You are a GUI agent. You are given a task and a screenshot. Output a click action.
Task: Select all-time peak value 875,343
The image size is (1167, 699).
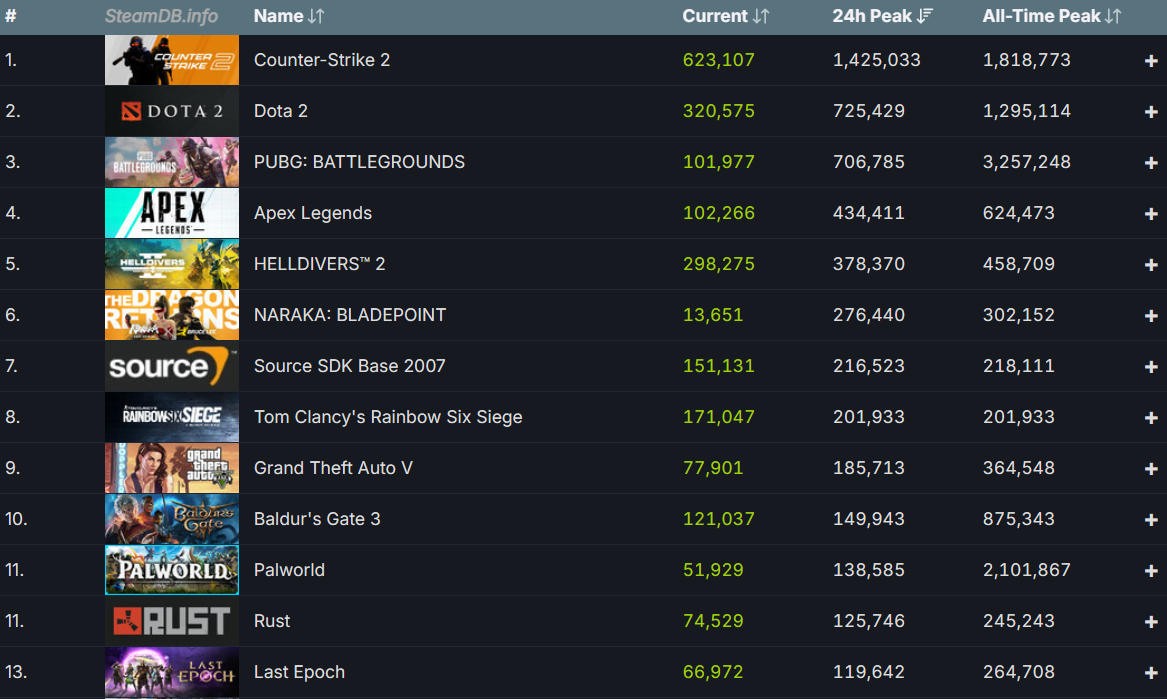coord(1019,519)
